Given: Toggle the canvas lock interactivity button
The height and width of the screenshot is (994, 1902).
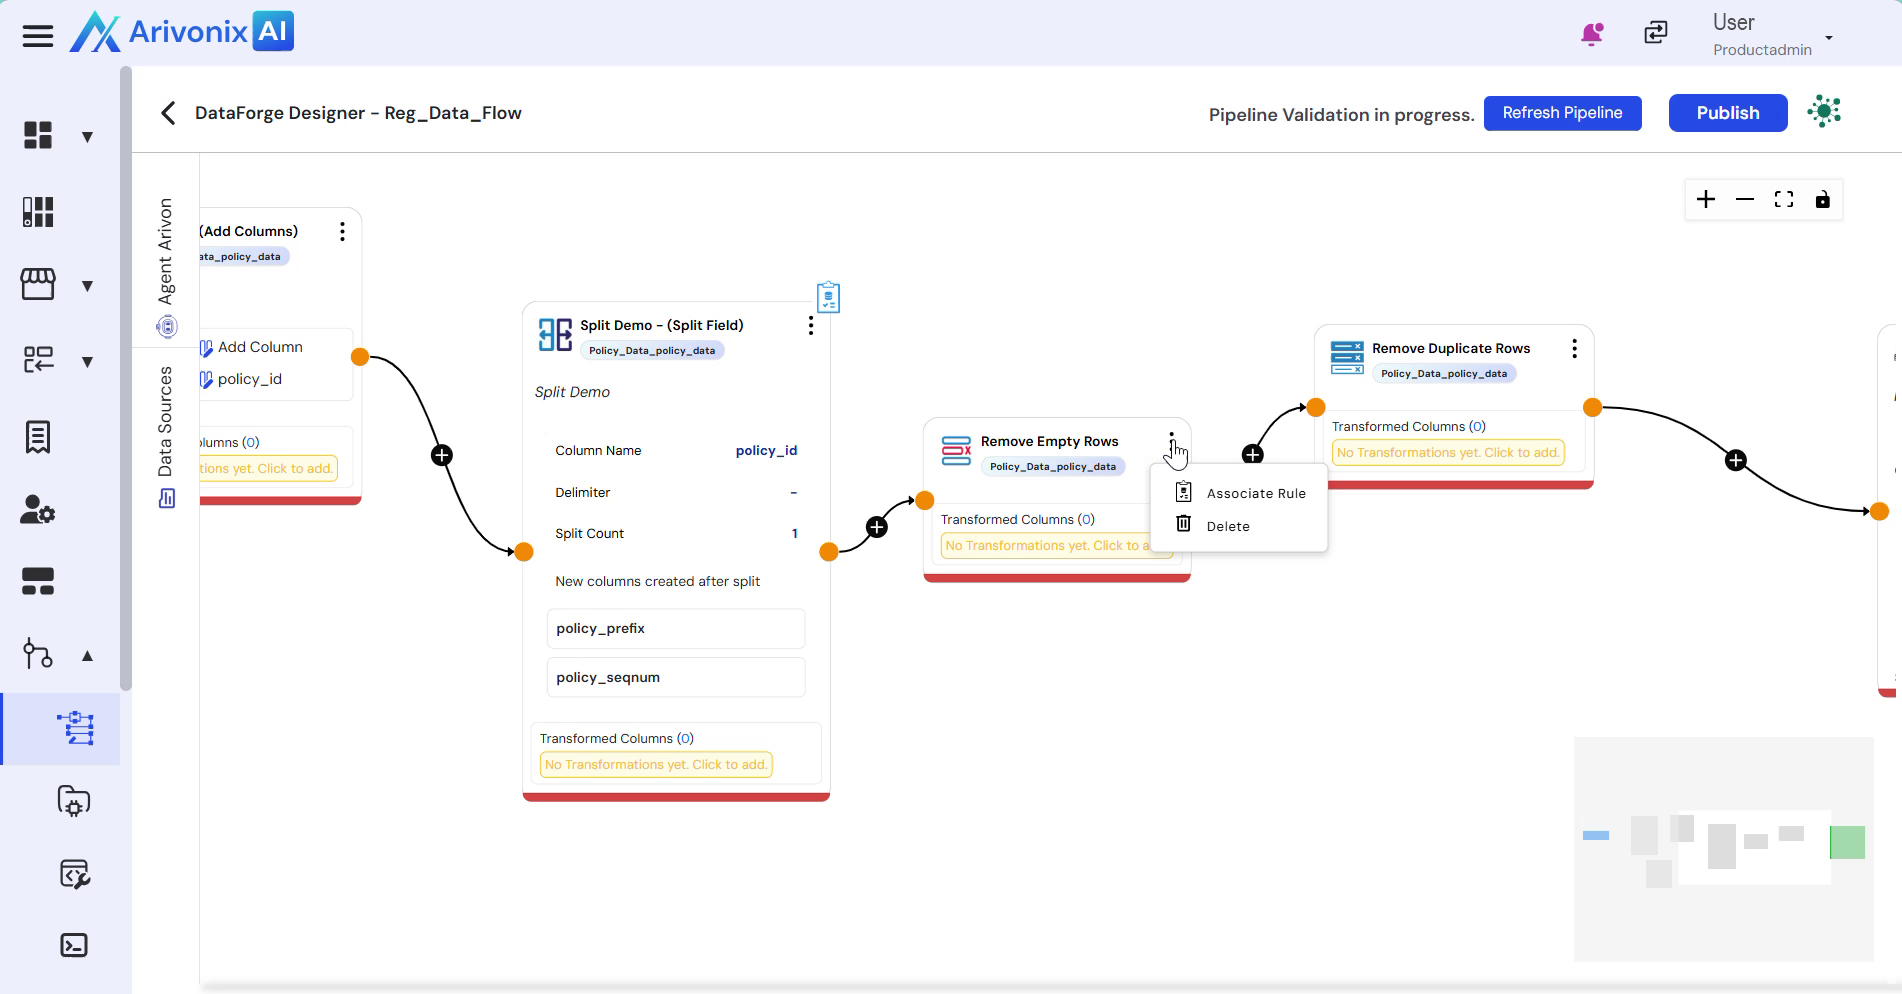Looking at the screenshot, I should 1823,200.
